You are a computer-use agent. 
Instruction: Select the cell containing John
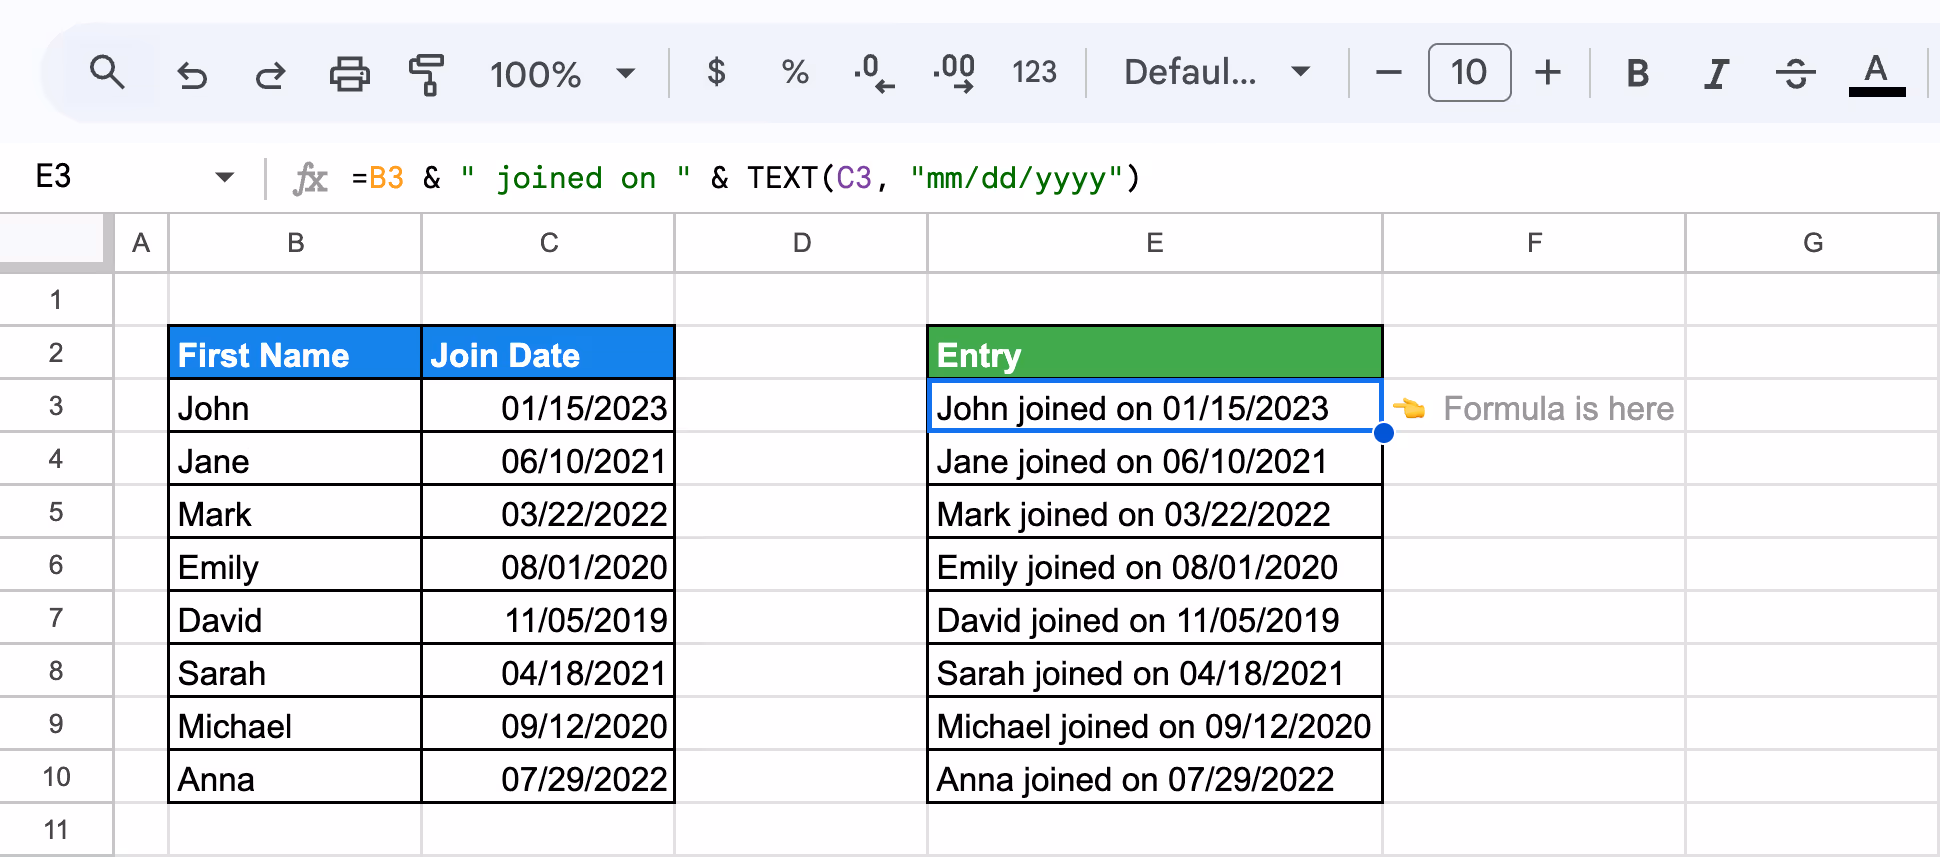(295, 406)
